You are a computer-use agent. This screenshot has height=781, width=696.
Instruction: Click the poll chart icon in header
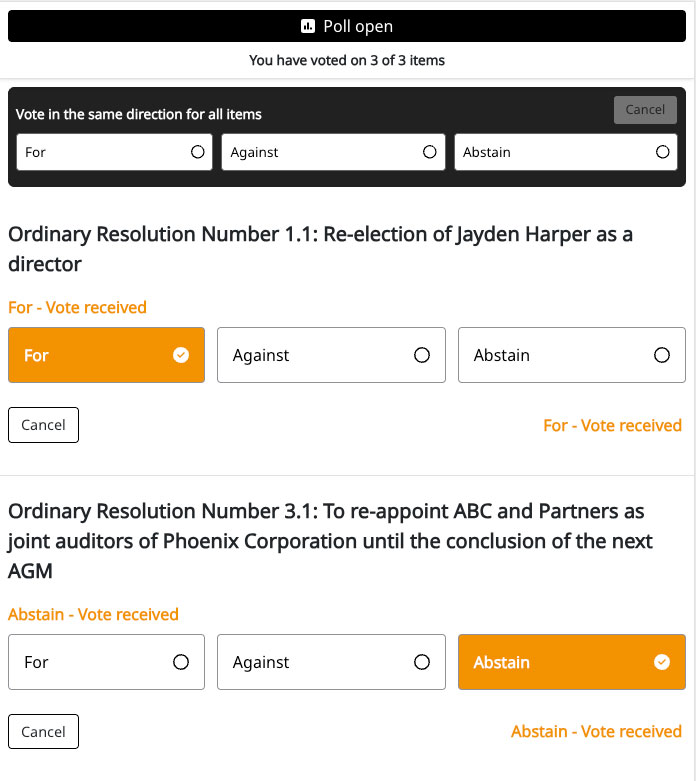(308, 27)
